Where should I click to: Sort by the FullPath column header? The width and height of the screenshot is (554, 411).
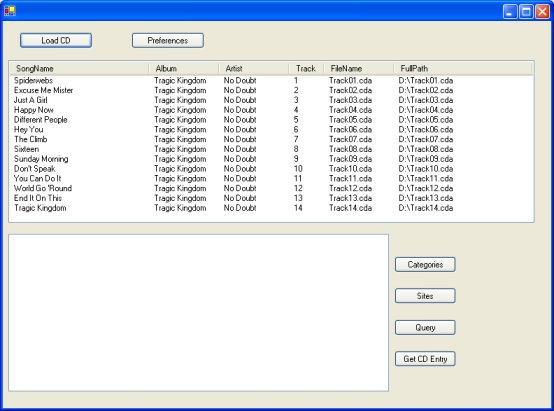[x=462, y=69]
